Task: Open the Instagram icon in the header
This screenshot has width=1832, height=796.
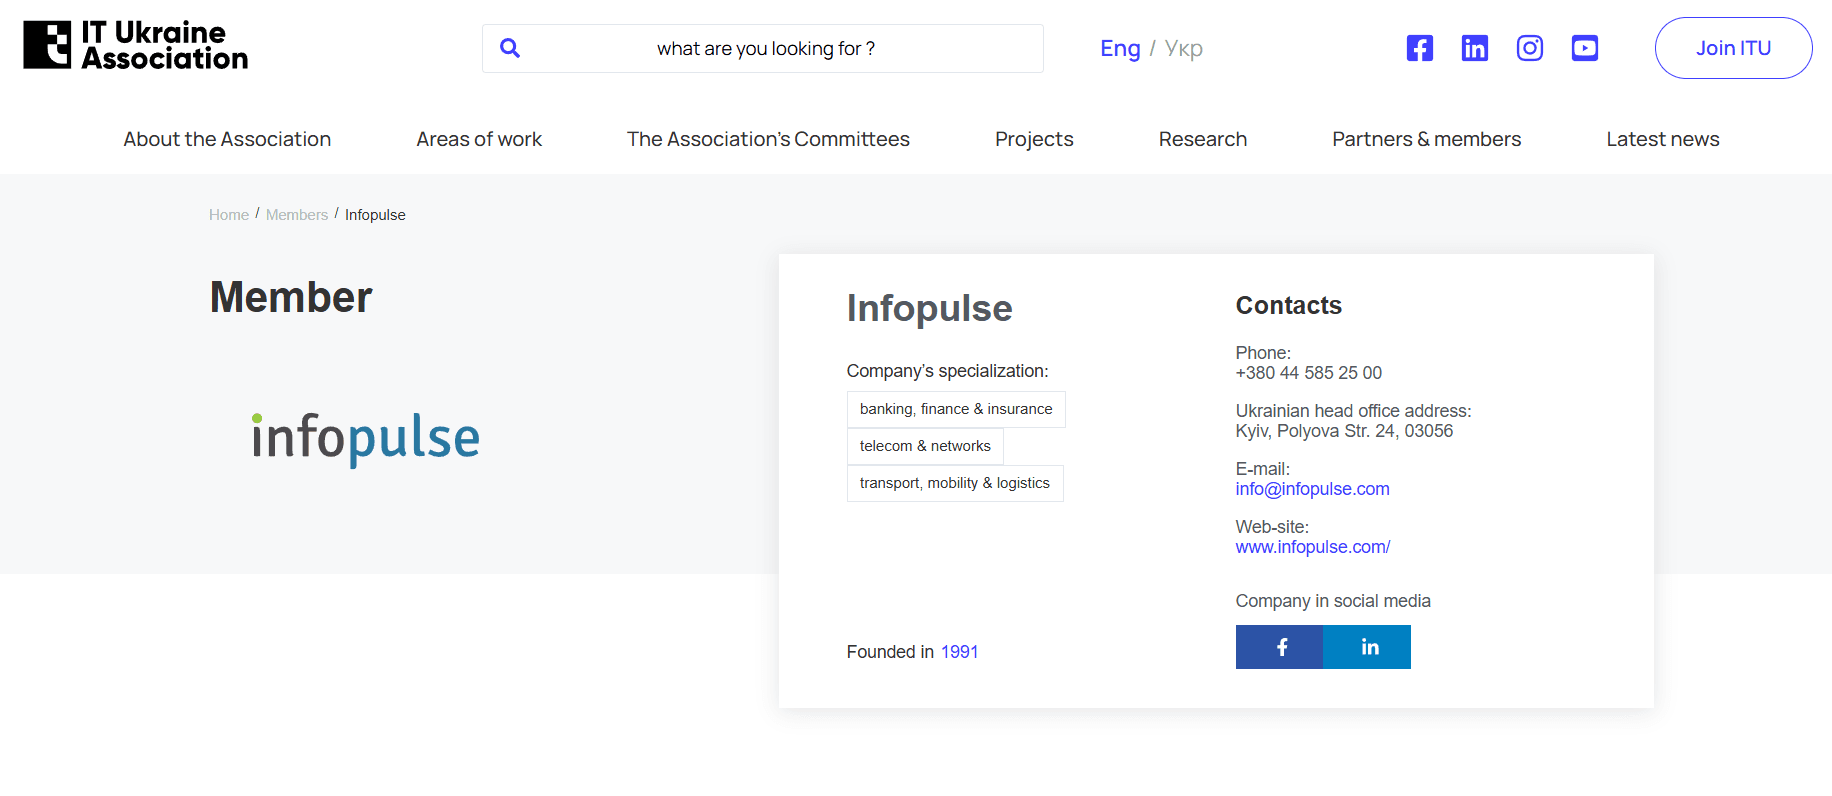Action: (x=1530, y=48)
